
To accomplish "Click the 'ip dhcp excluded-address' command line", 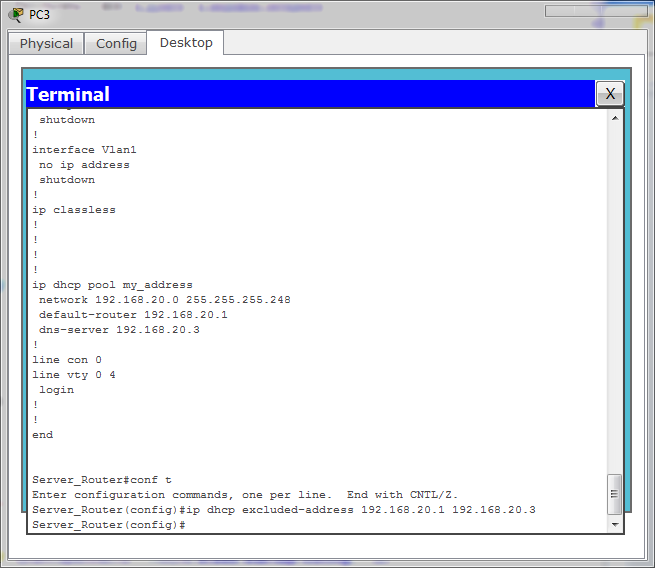I will (x=284, y=510).
